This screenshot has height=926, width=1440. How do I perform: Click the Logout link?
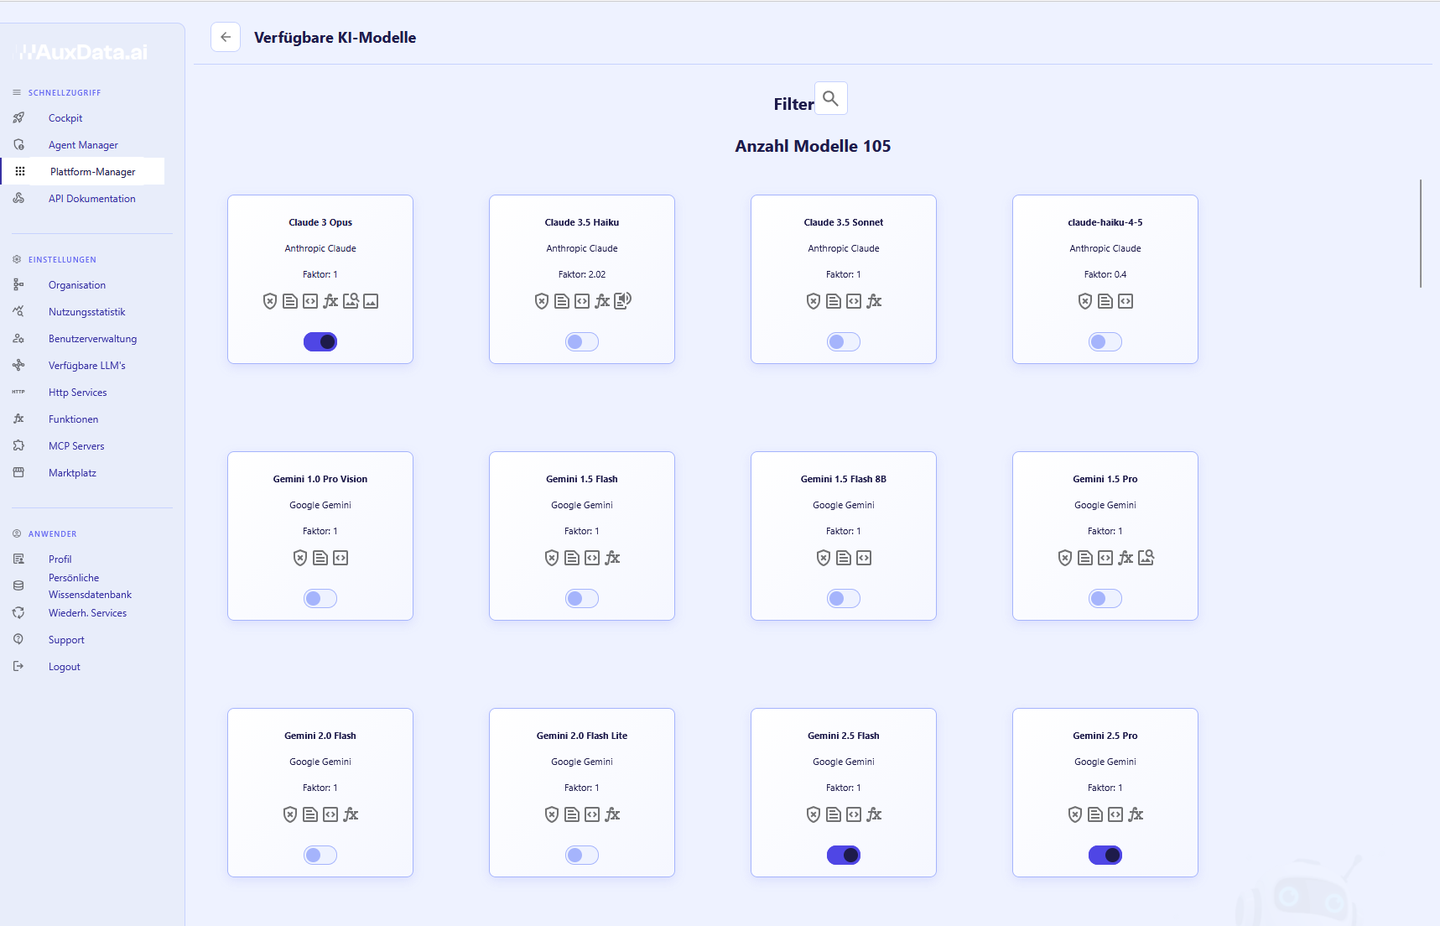pyautogui.click(x=64, y=667)
